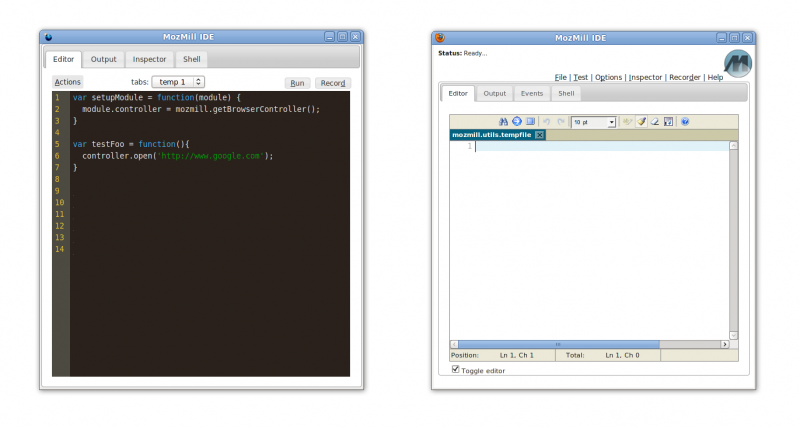Open the temp 1 tabs selector in left window
The width and height of the screenshot is (800, 428).
pyautogui.click(x=178, y=82)
